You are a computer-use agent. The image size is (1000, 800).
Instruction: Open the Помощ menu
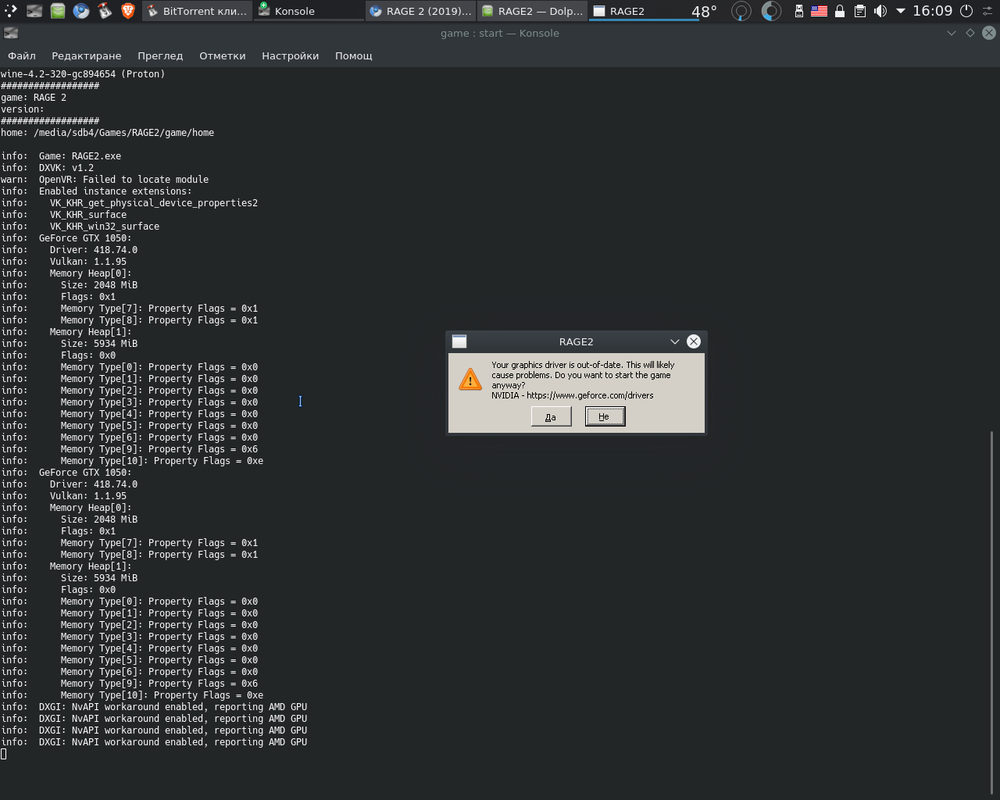[353, 56]
